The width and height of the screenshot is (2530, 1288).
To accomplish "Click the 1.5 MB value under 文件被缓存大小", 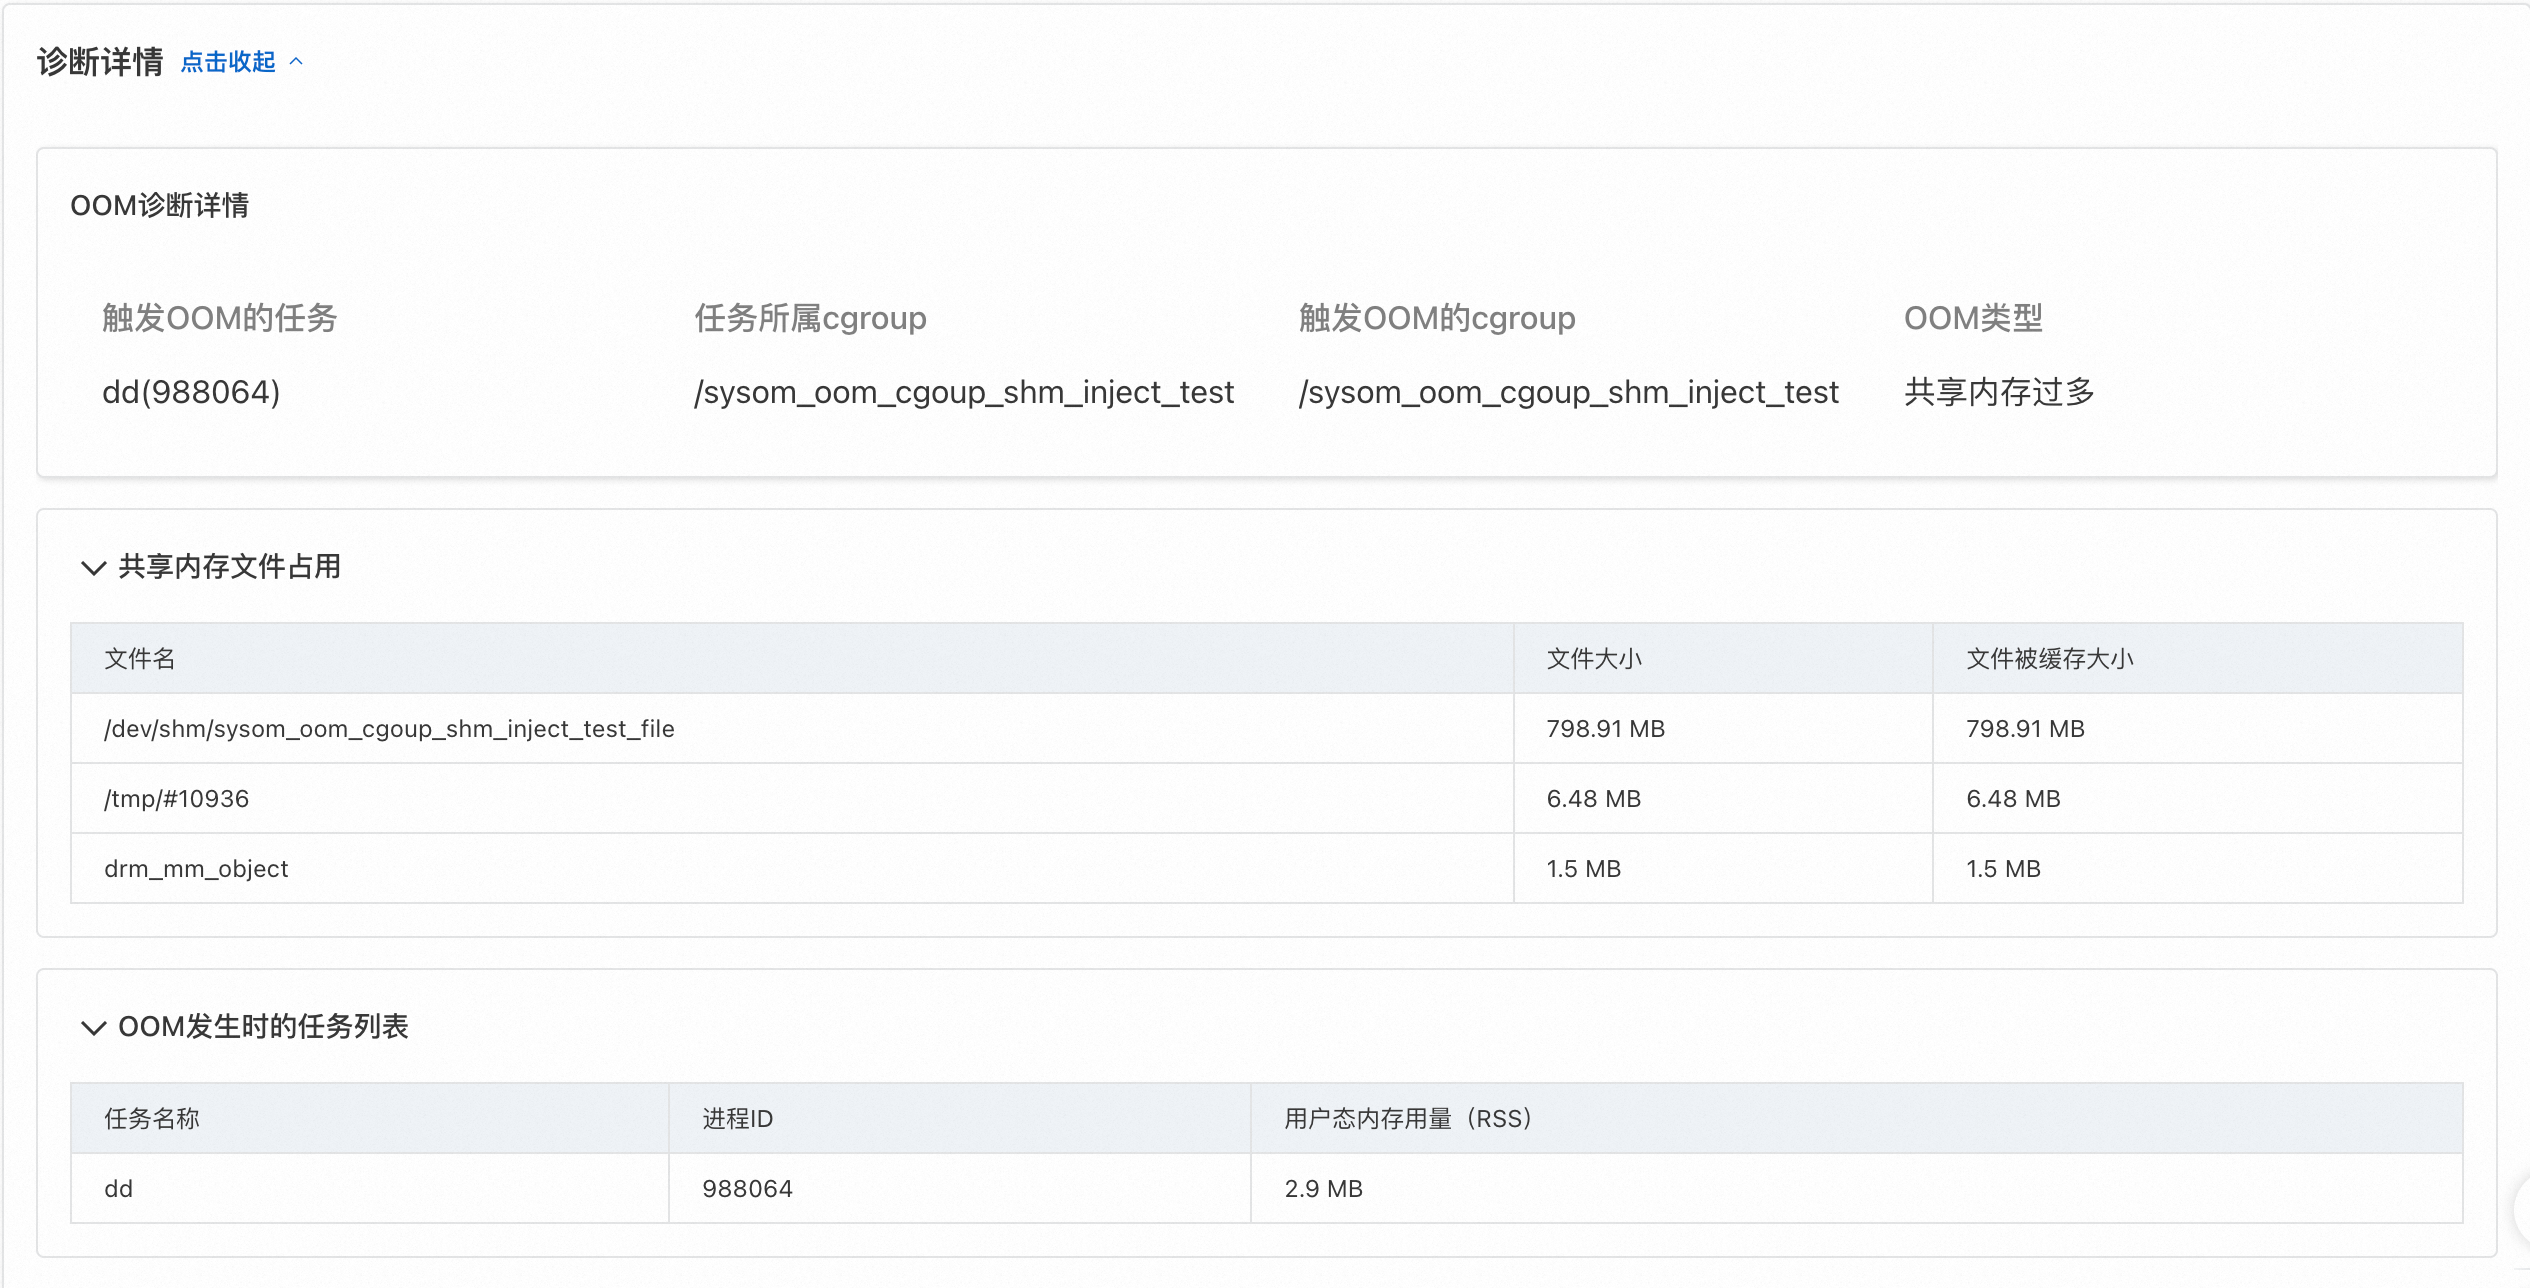I will [x=2003, y=869].
